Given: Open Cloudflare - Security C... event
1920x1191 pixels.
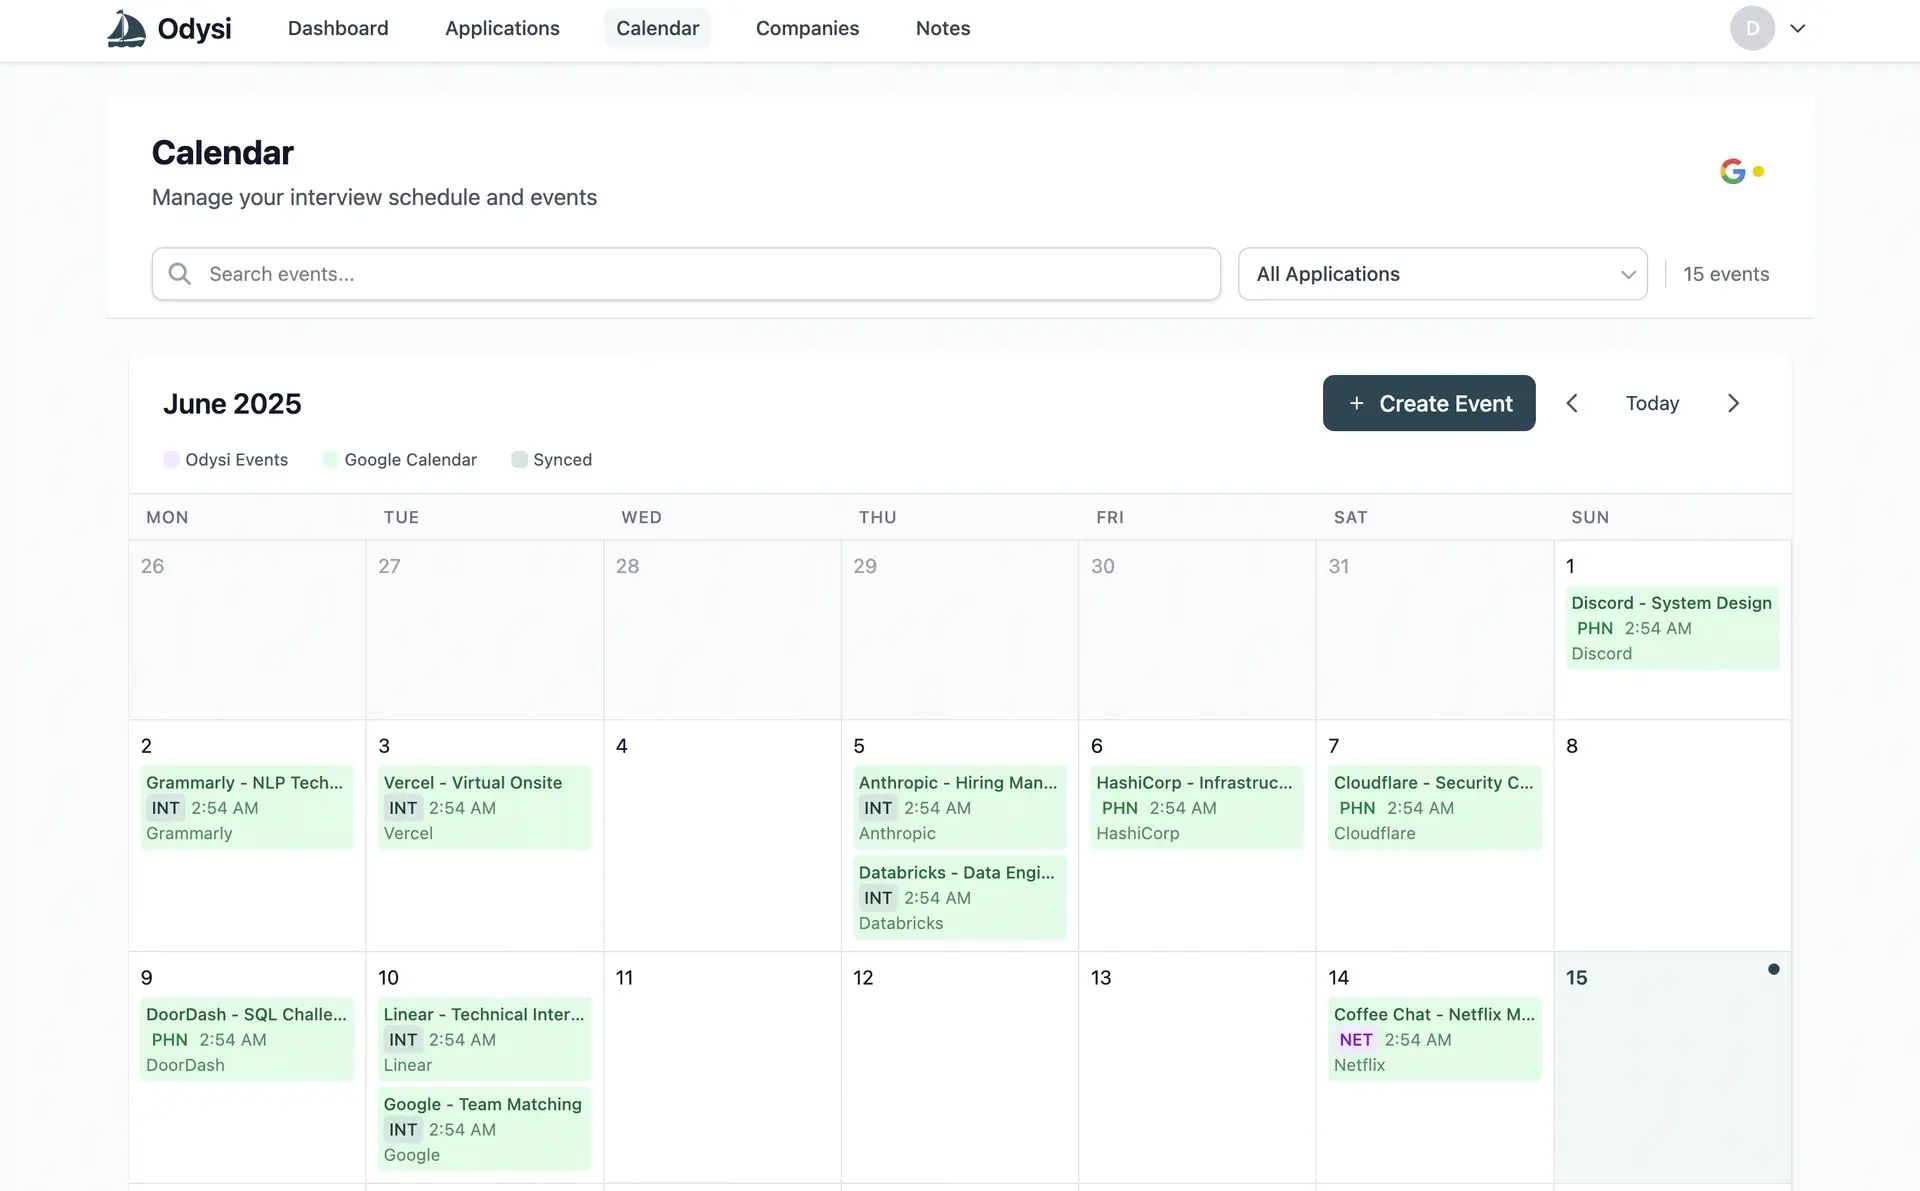Looking at the screenshot, I should point(1434,807).
